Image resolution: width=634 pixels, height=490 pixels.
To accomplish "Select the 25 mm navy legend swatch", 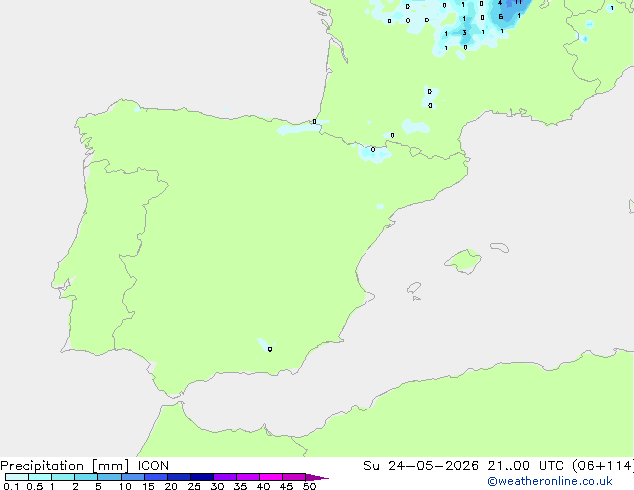I will point(202,477).
